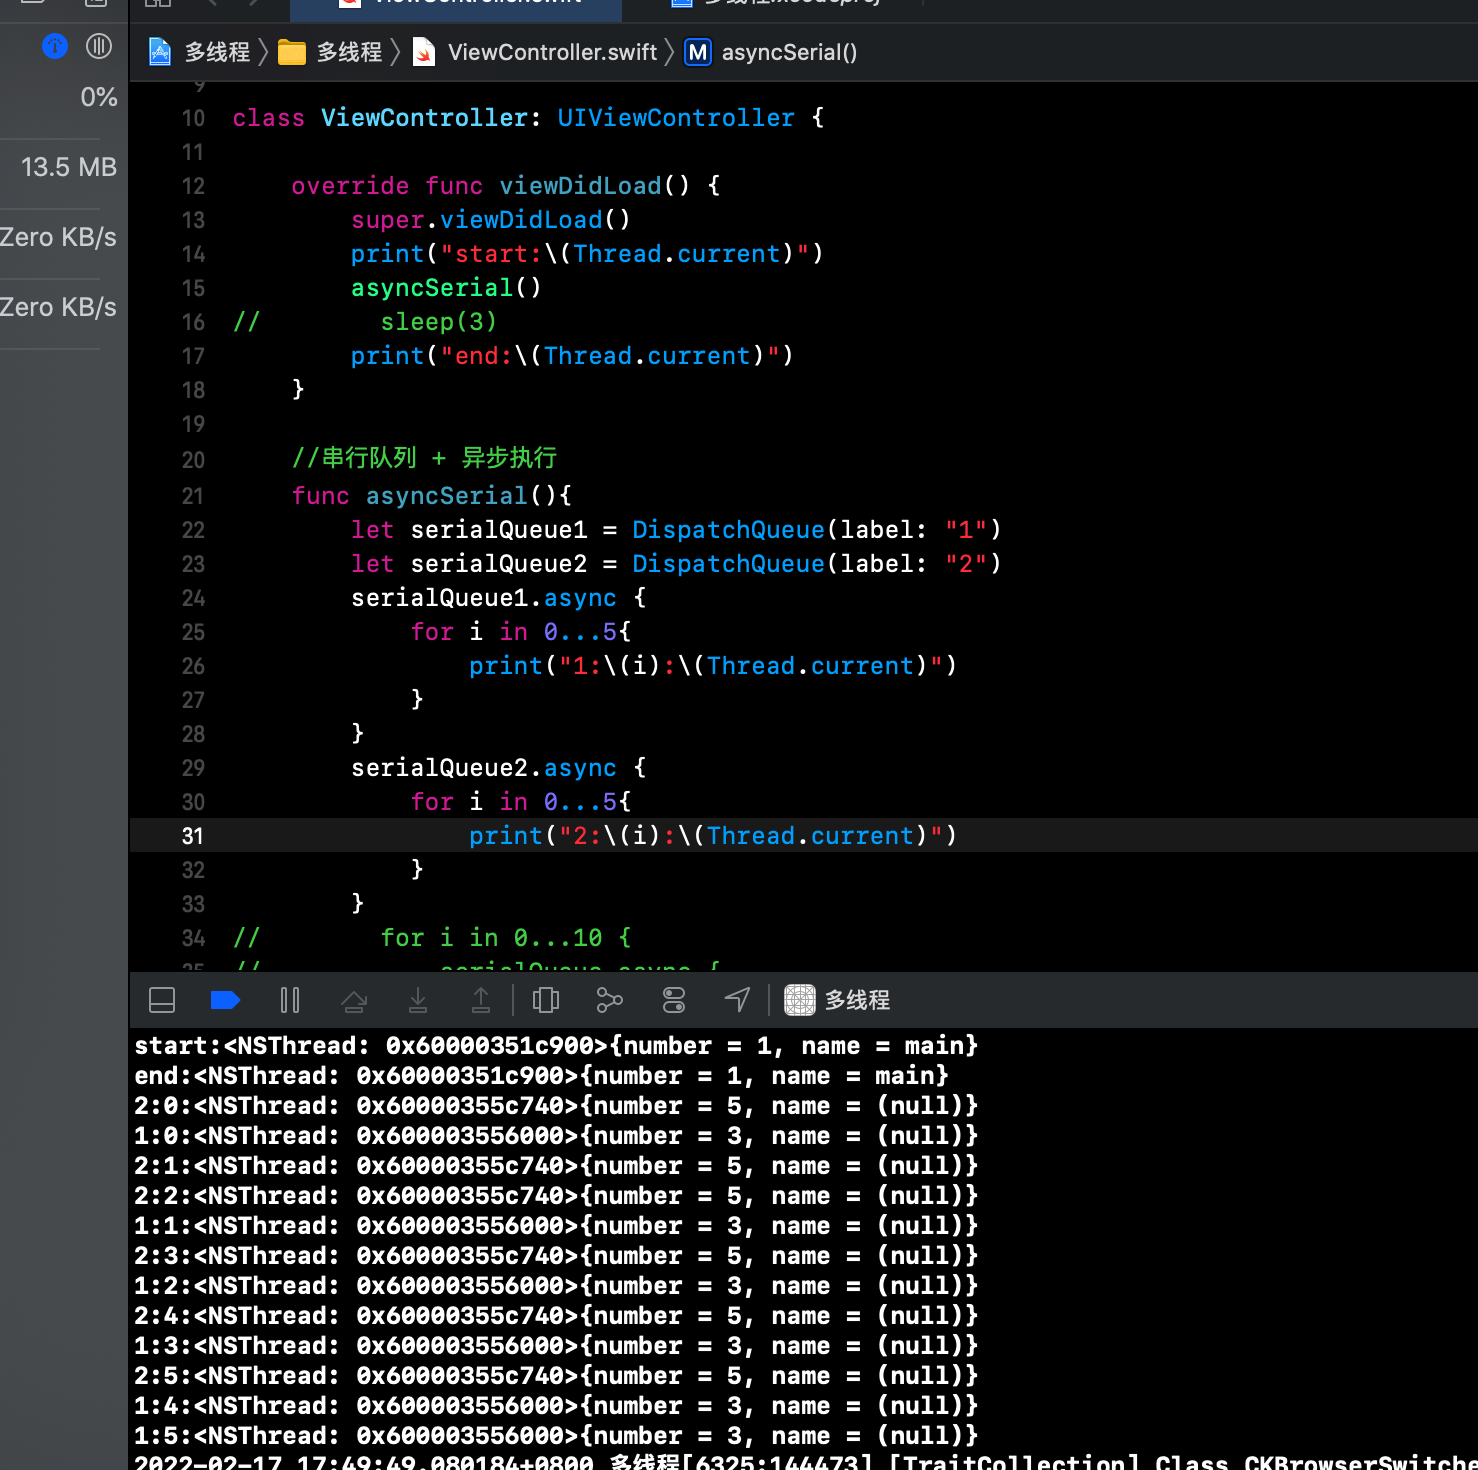Image resolution: width=1478 pixels, height=1470 pixels.
Task: Open asyncSerial() method breadcrumb
Action: tap(771, 52)
